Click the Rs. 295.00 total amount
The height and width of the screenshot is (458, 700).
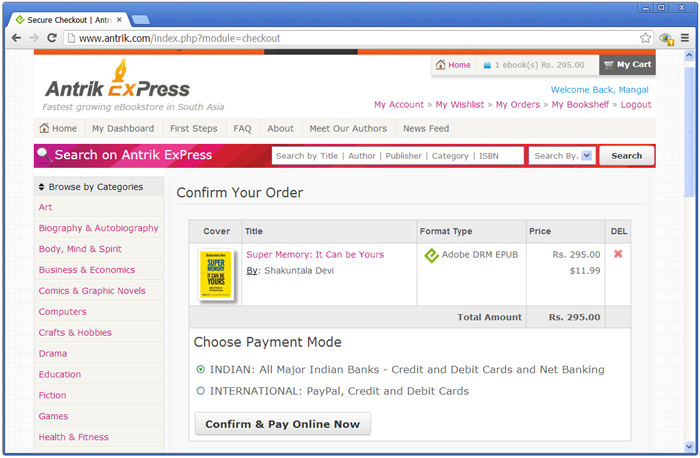tap(574, 317)
